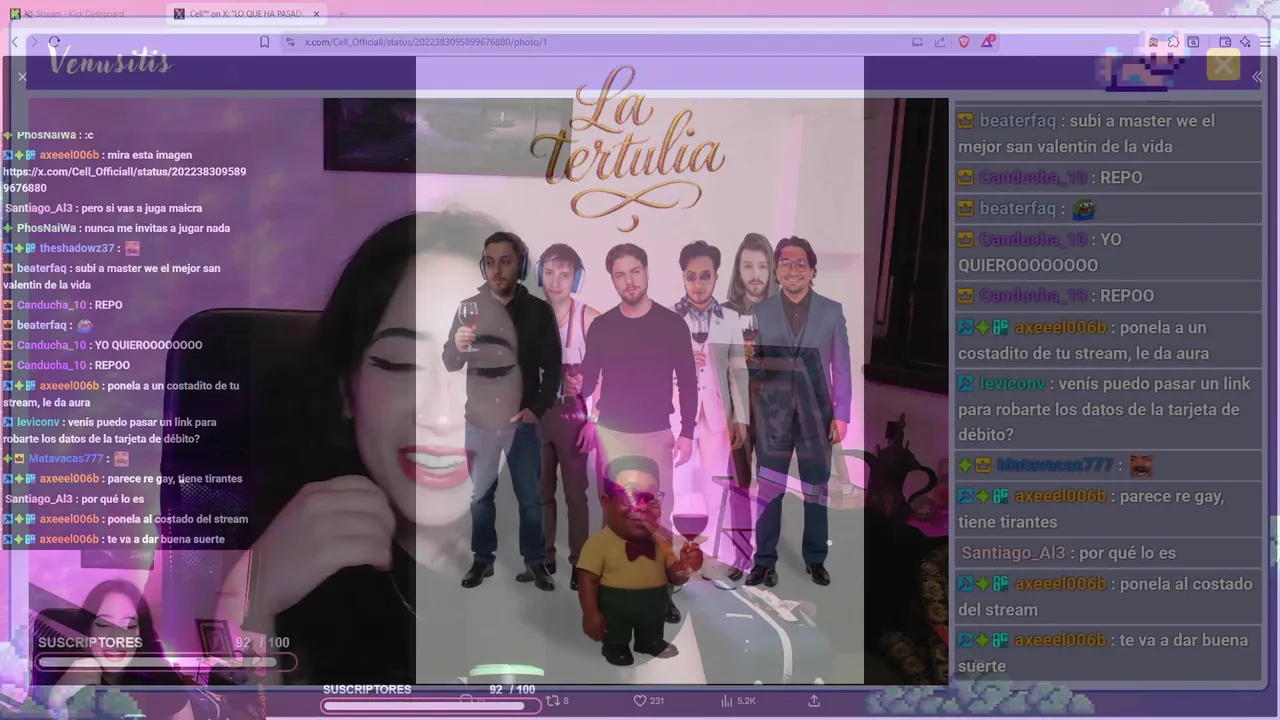The height and width of the screenshot is (720, 1280).
Task: Close the X photo viewer with the X
Action: (22, 76)
